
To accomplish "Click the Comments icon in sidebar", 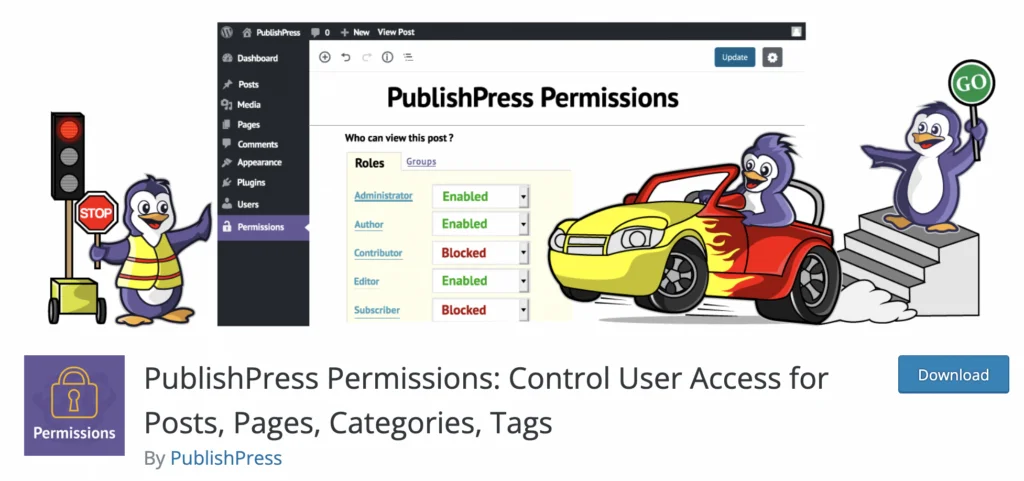I will click(x=227, y=143).
